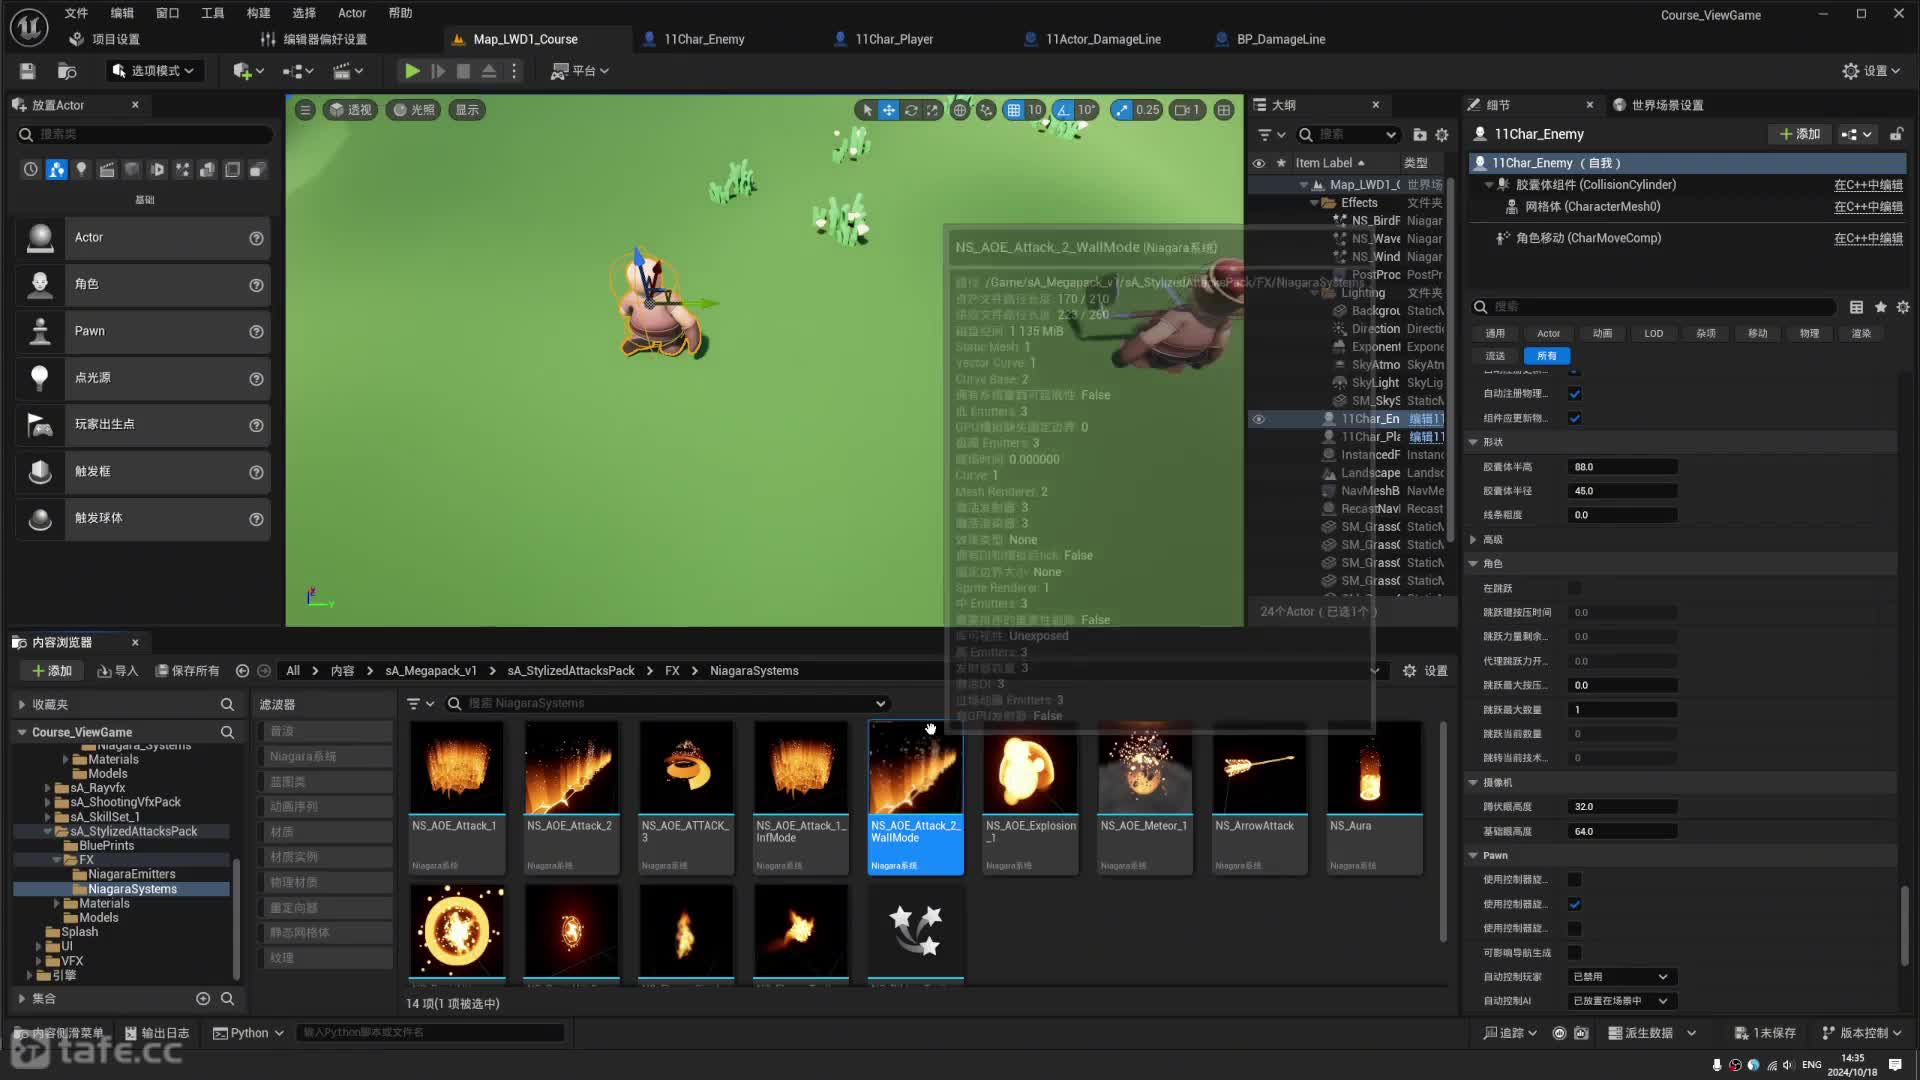Toggle the checked 使用控制器旋 checkbox
The width and height of the screenshot is (1920, 1080).
tap(1575, 904)
